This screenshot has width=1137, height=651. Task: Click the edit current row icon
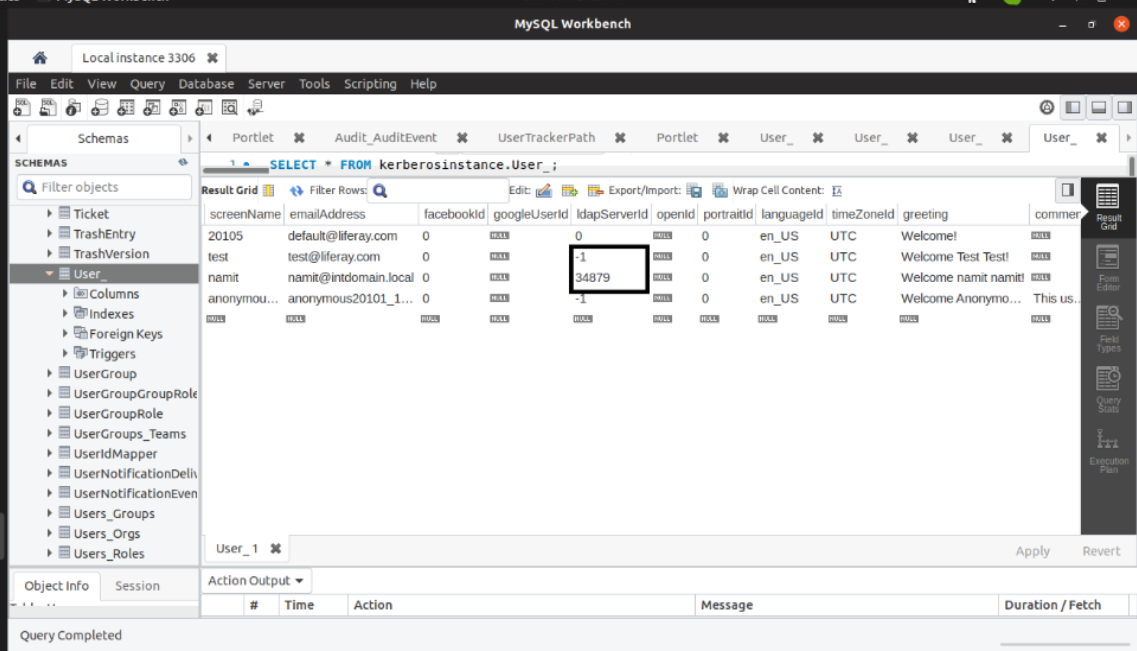pos(544,191)
